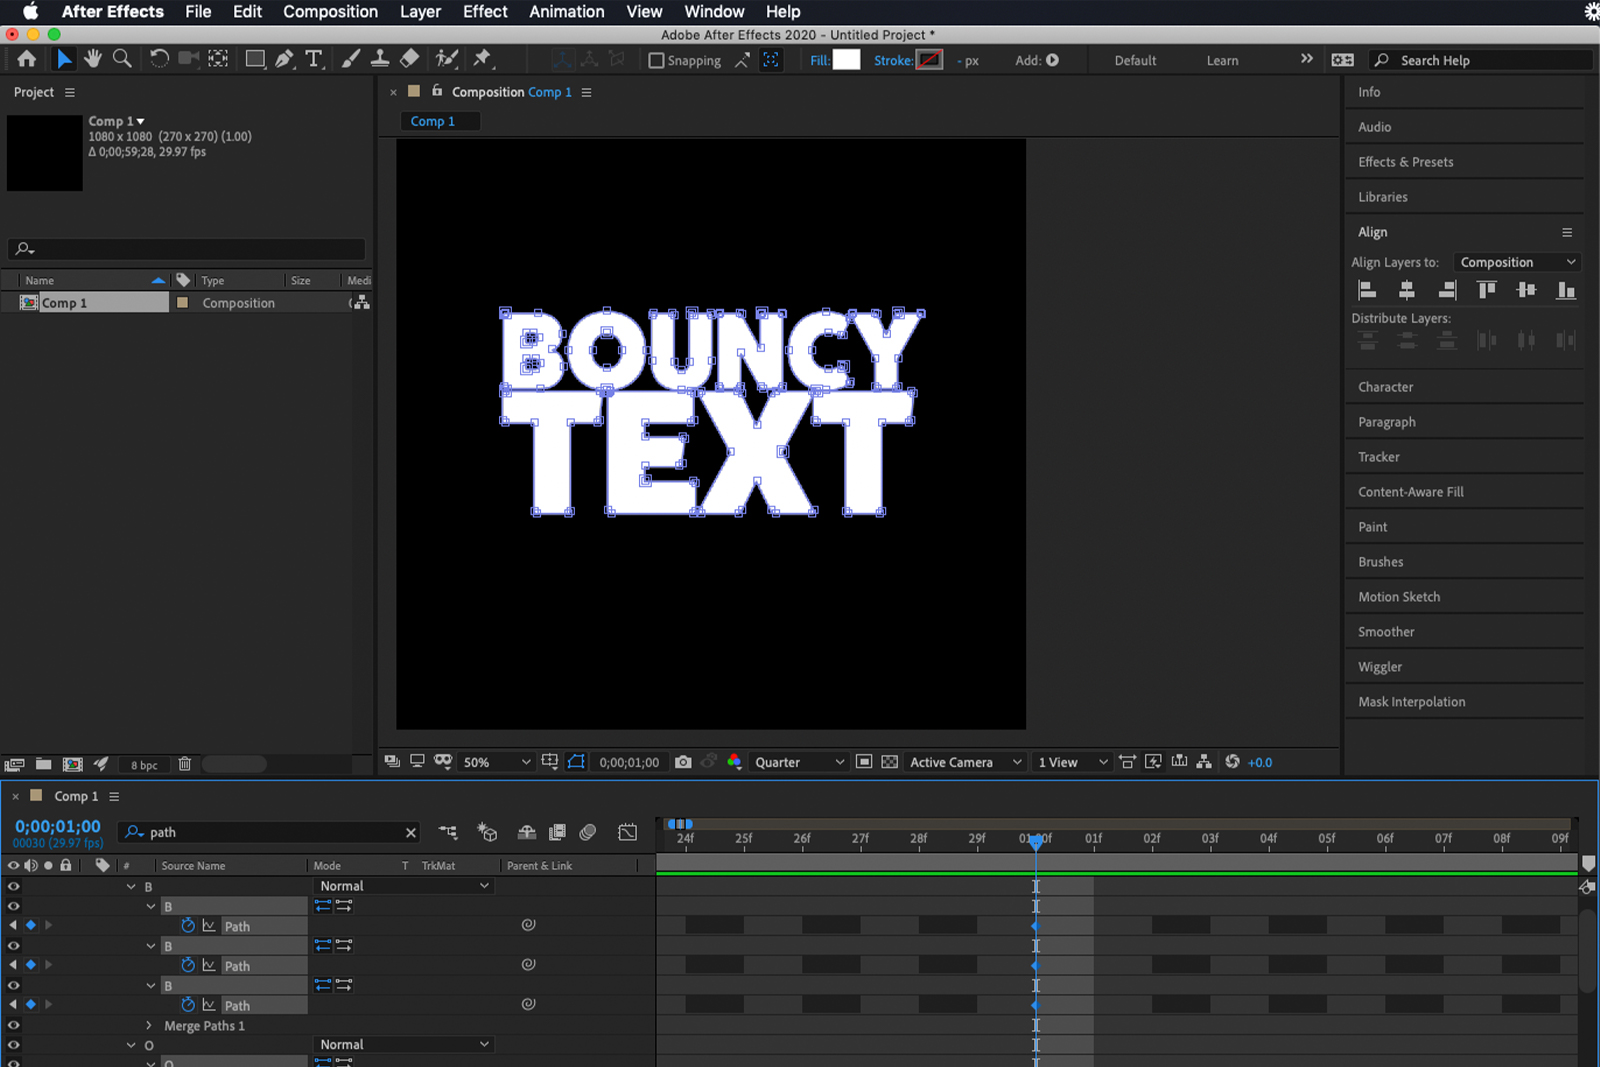Take a snapshot of the composition view

point(683,761)
